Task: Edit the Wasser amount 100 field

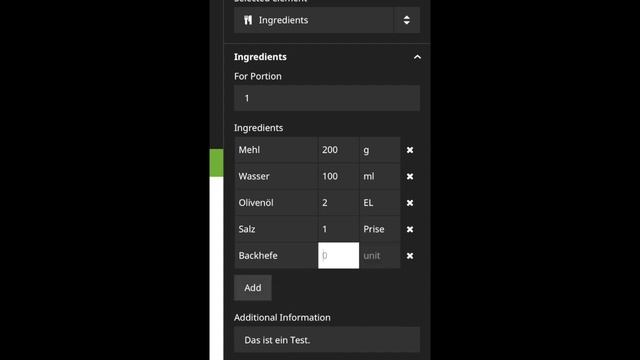Action: point(338,176)
